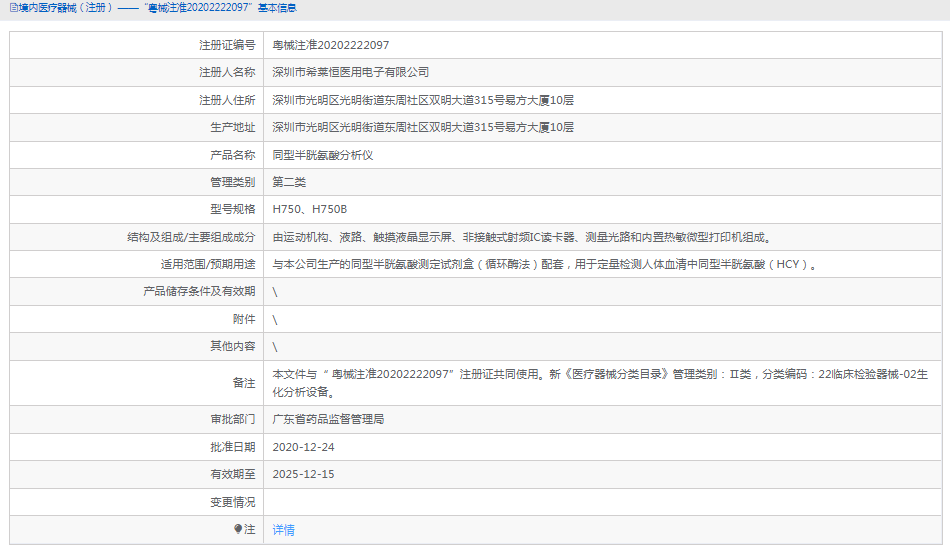Click the 附件 row label
This screenshot has width=950, height=552.
coord(244,319)
